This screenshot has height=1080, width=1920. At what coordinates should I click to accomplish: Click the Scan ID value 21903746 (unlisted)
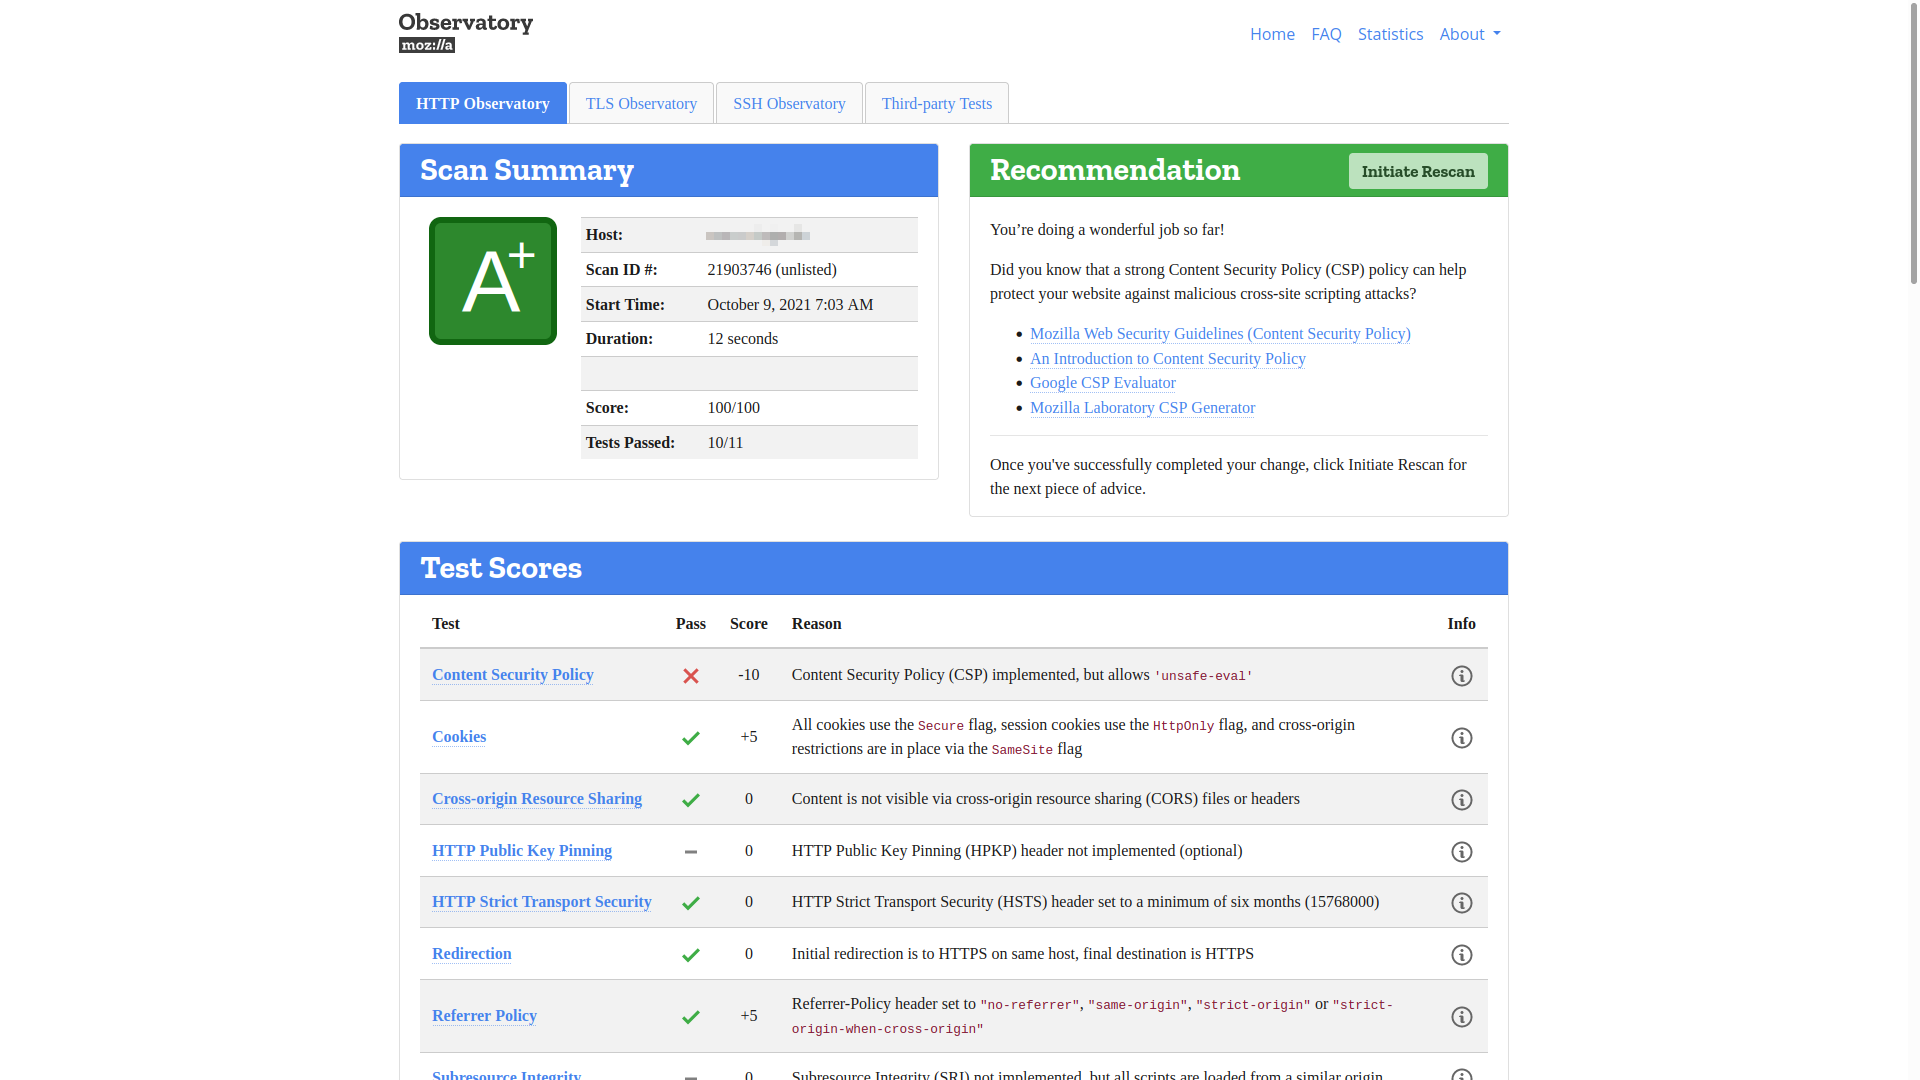[x=772, y=270]
